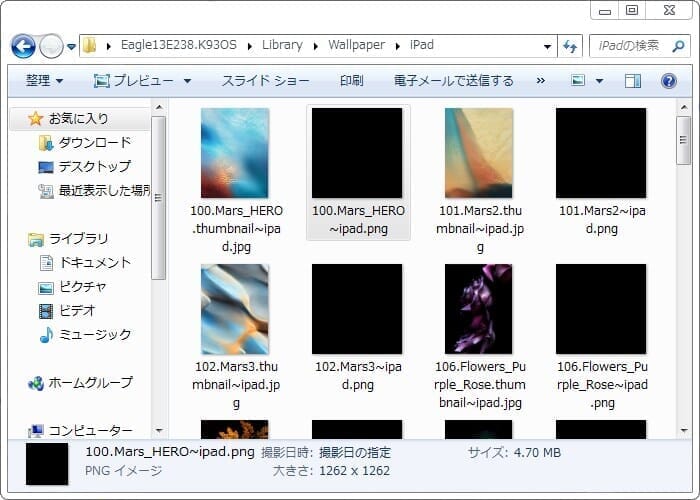Open the プレビュー dropdown arrow

(x=188, y=81)
